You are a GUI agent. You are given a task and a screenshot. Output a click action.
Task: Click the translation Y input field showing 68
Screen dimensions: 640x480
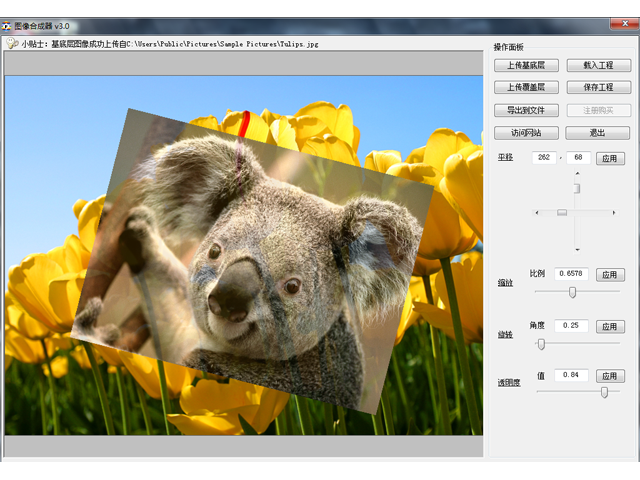(x=578, y=158)
